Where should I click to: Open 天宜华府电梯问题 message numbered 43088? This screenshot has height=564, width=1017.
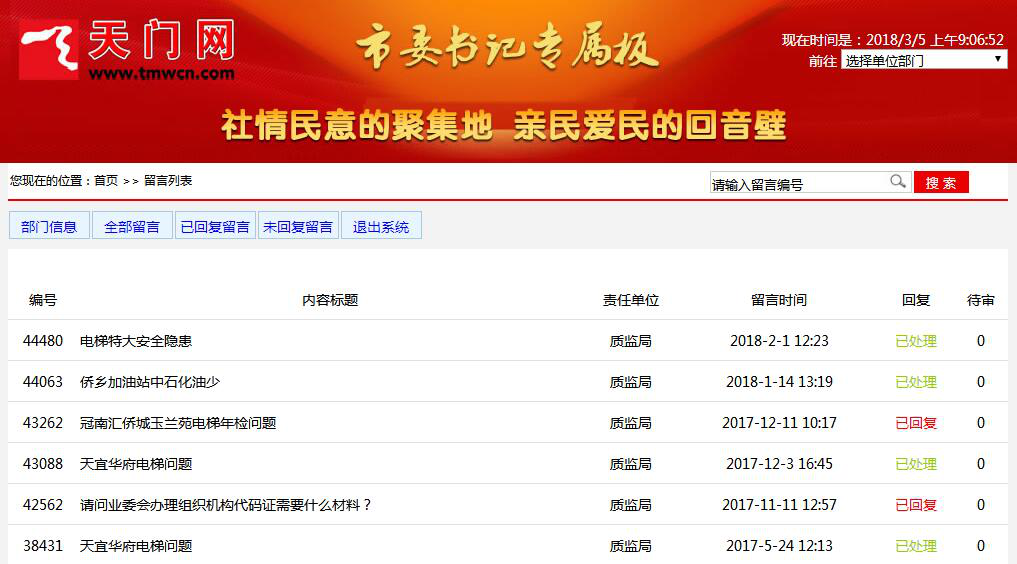click(x=136, y=464)
